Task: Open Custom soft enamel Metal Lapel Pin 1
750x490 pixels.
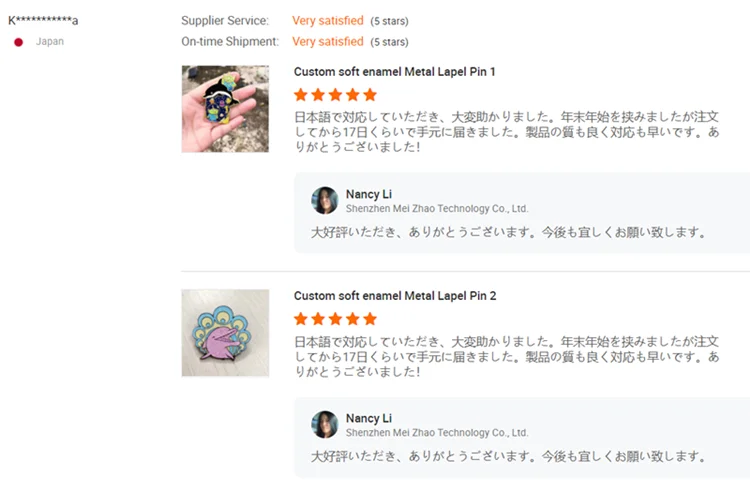Action: click(x=394, y=72)
